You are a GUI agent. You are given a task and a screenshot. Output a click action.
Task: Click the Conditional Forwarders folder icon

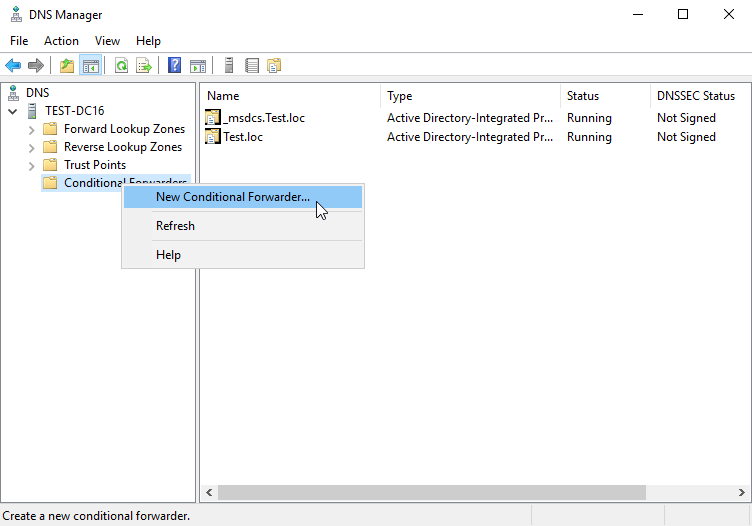(50, 183)
